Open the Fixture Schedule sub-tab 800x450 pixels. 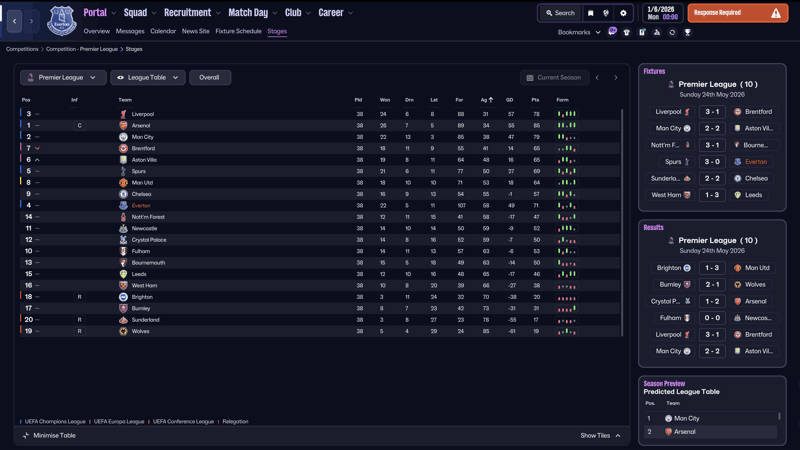[238, 31]
